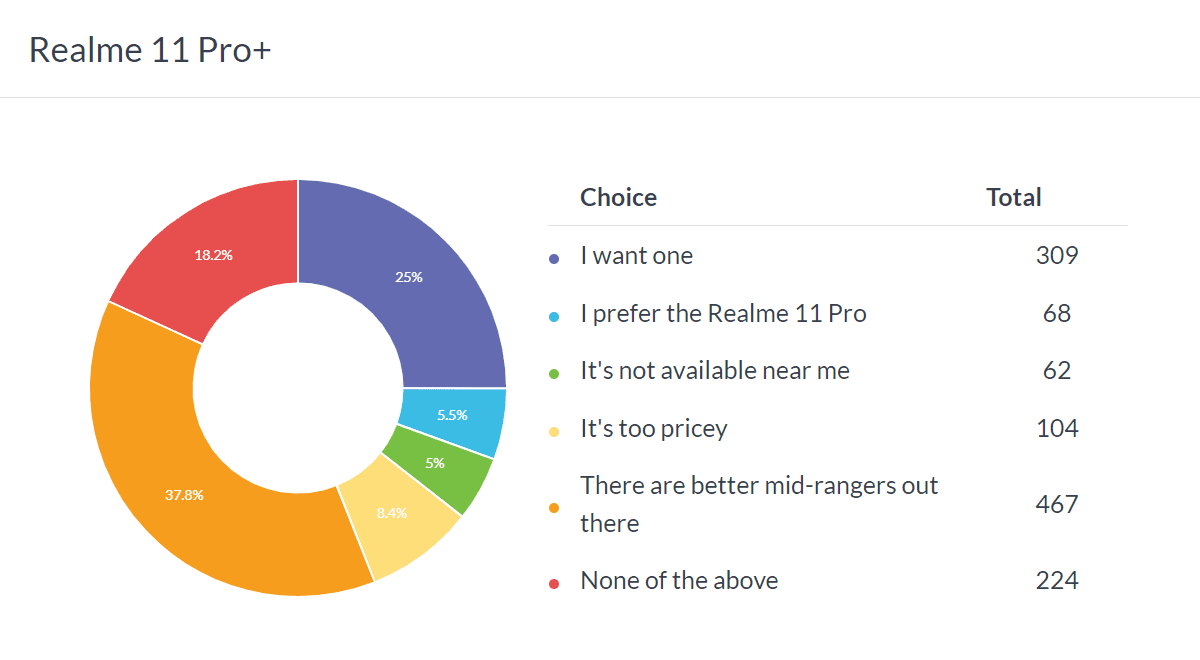Click the light blue 5.5% chart slice
This screenshot has width=1200, height=660.
(452, 415)
